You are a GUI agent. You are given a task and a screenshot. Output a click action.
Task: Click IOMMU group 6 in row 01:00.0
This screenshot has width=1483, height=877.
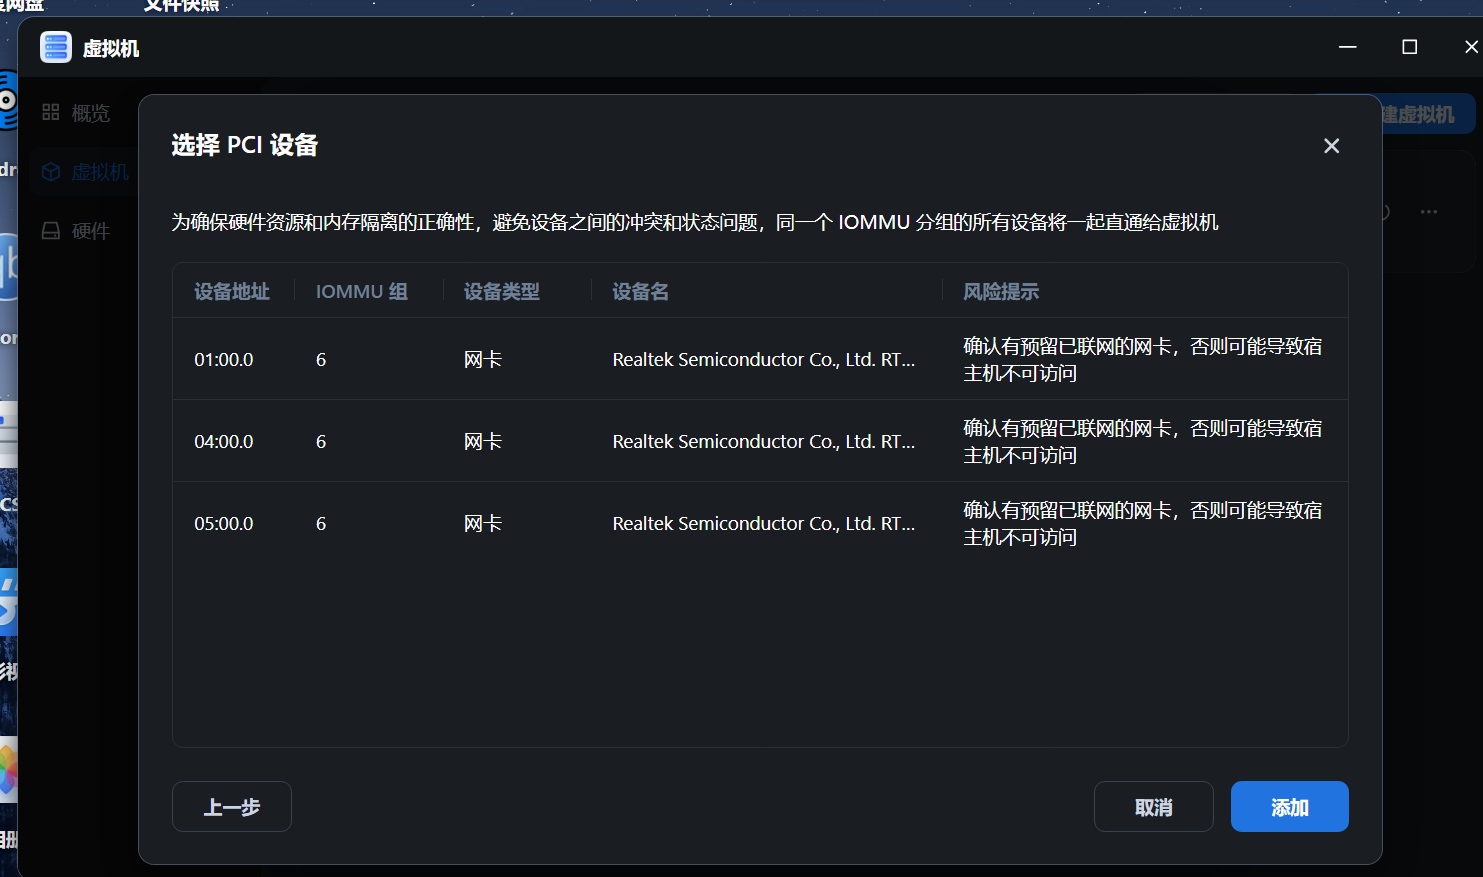tap(321, 360)
